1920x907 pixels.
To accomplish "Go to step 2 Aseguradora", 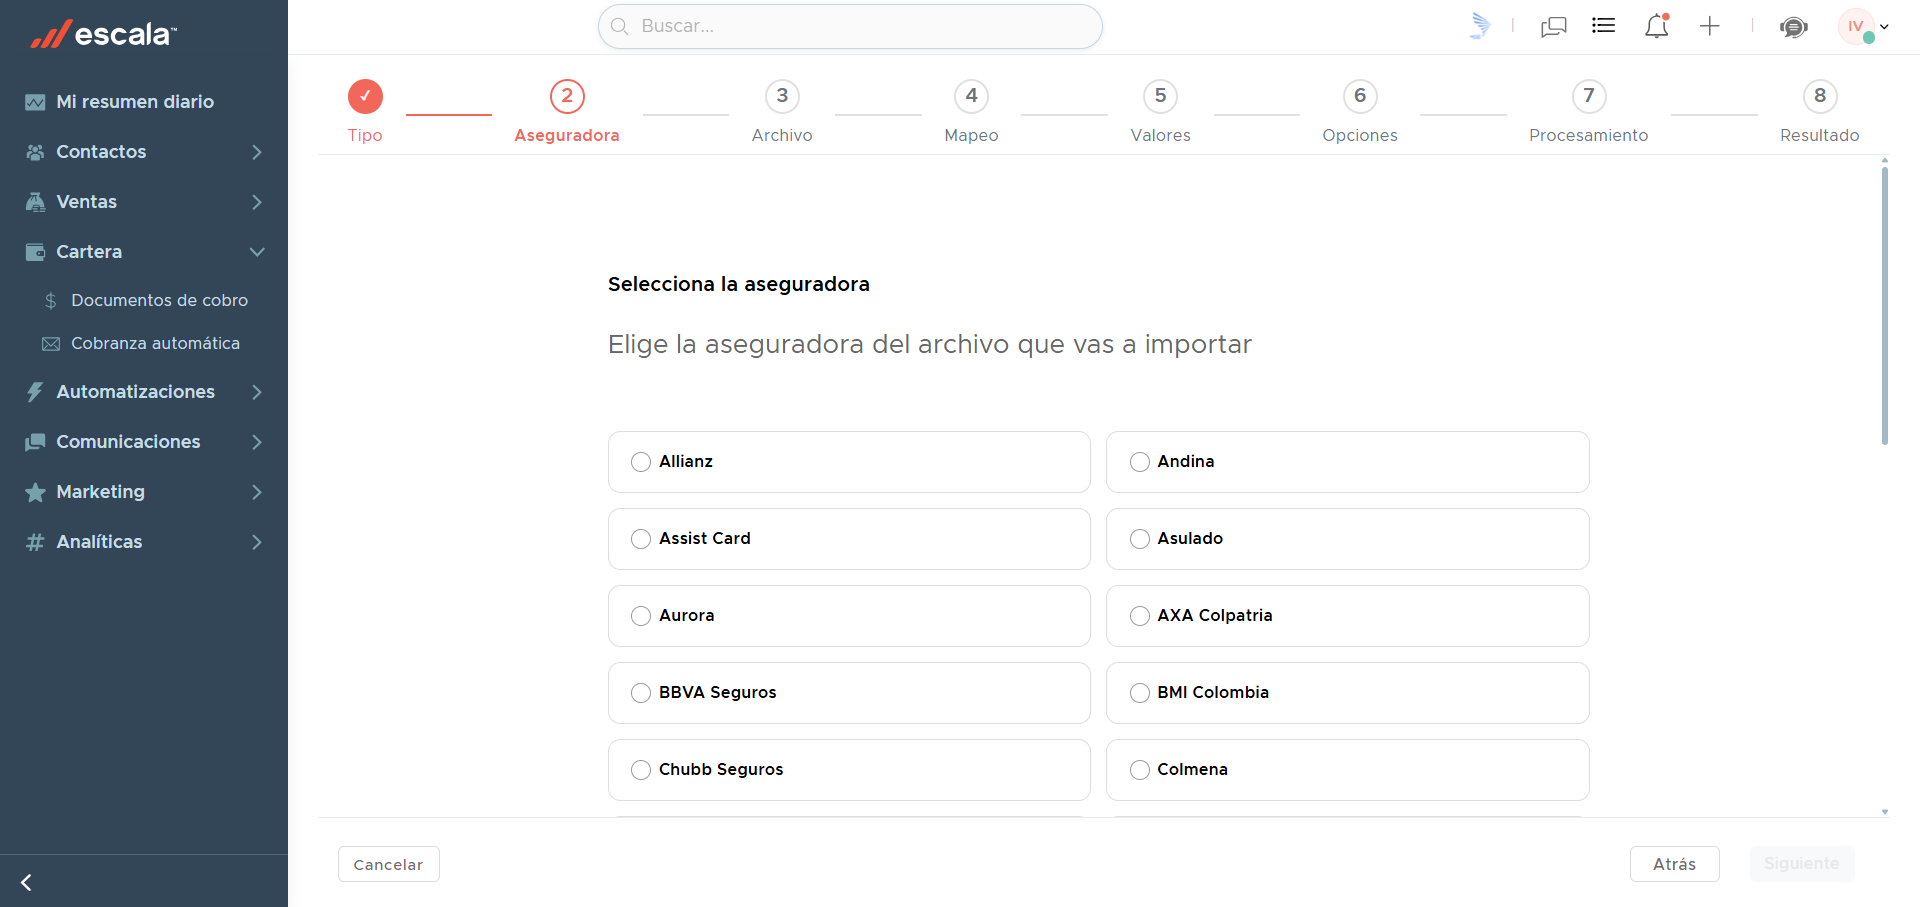I will 567,111.
